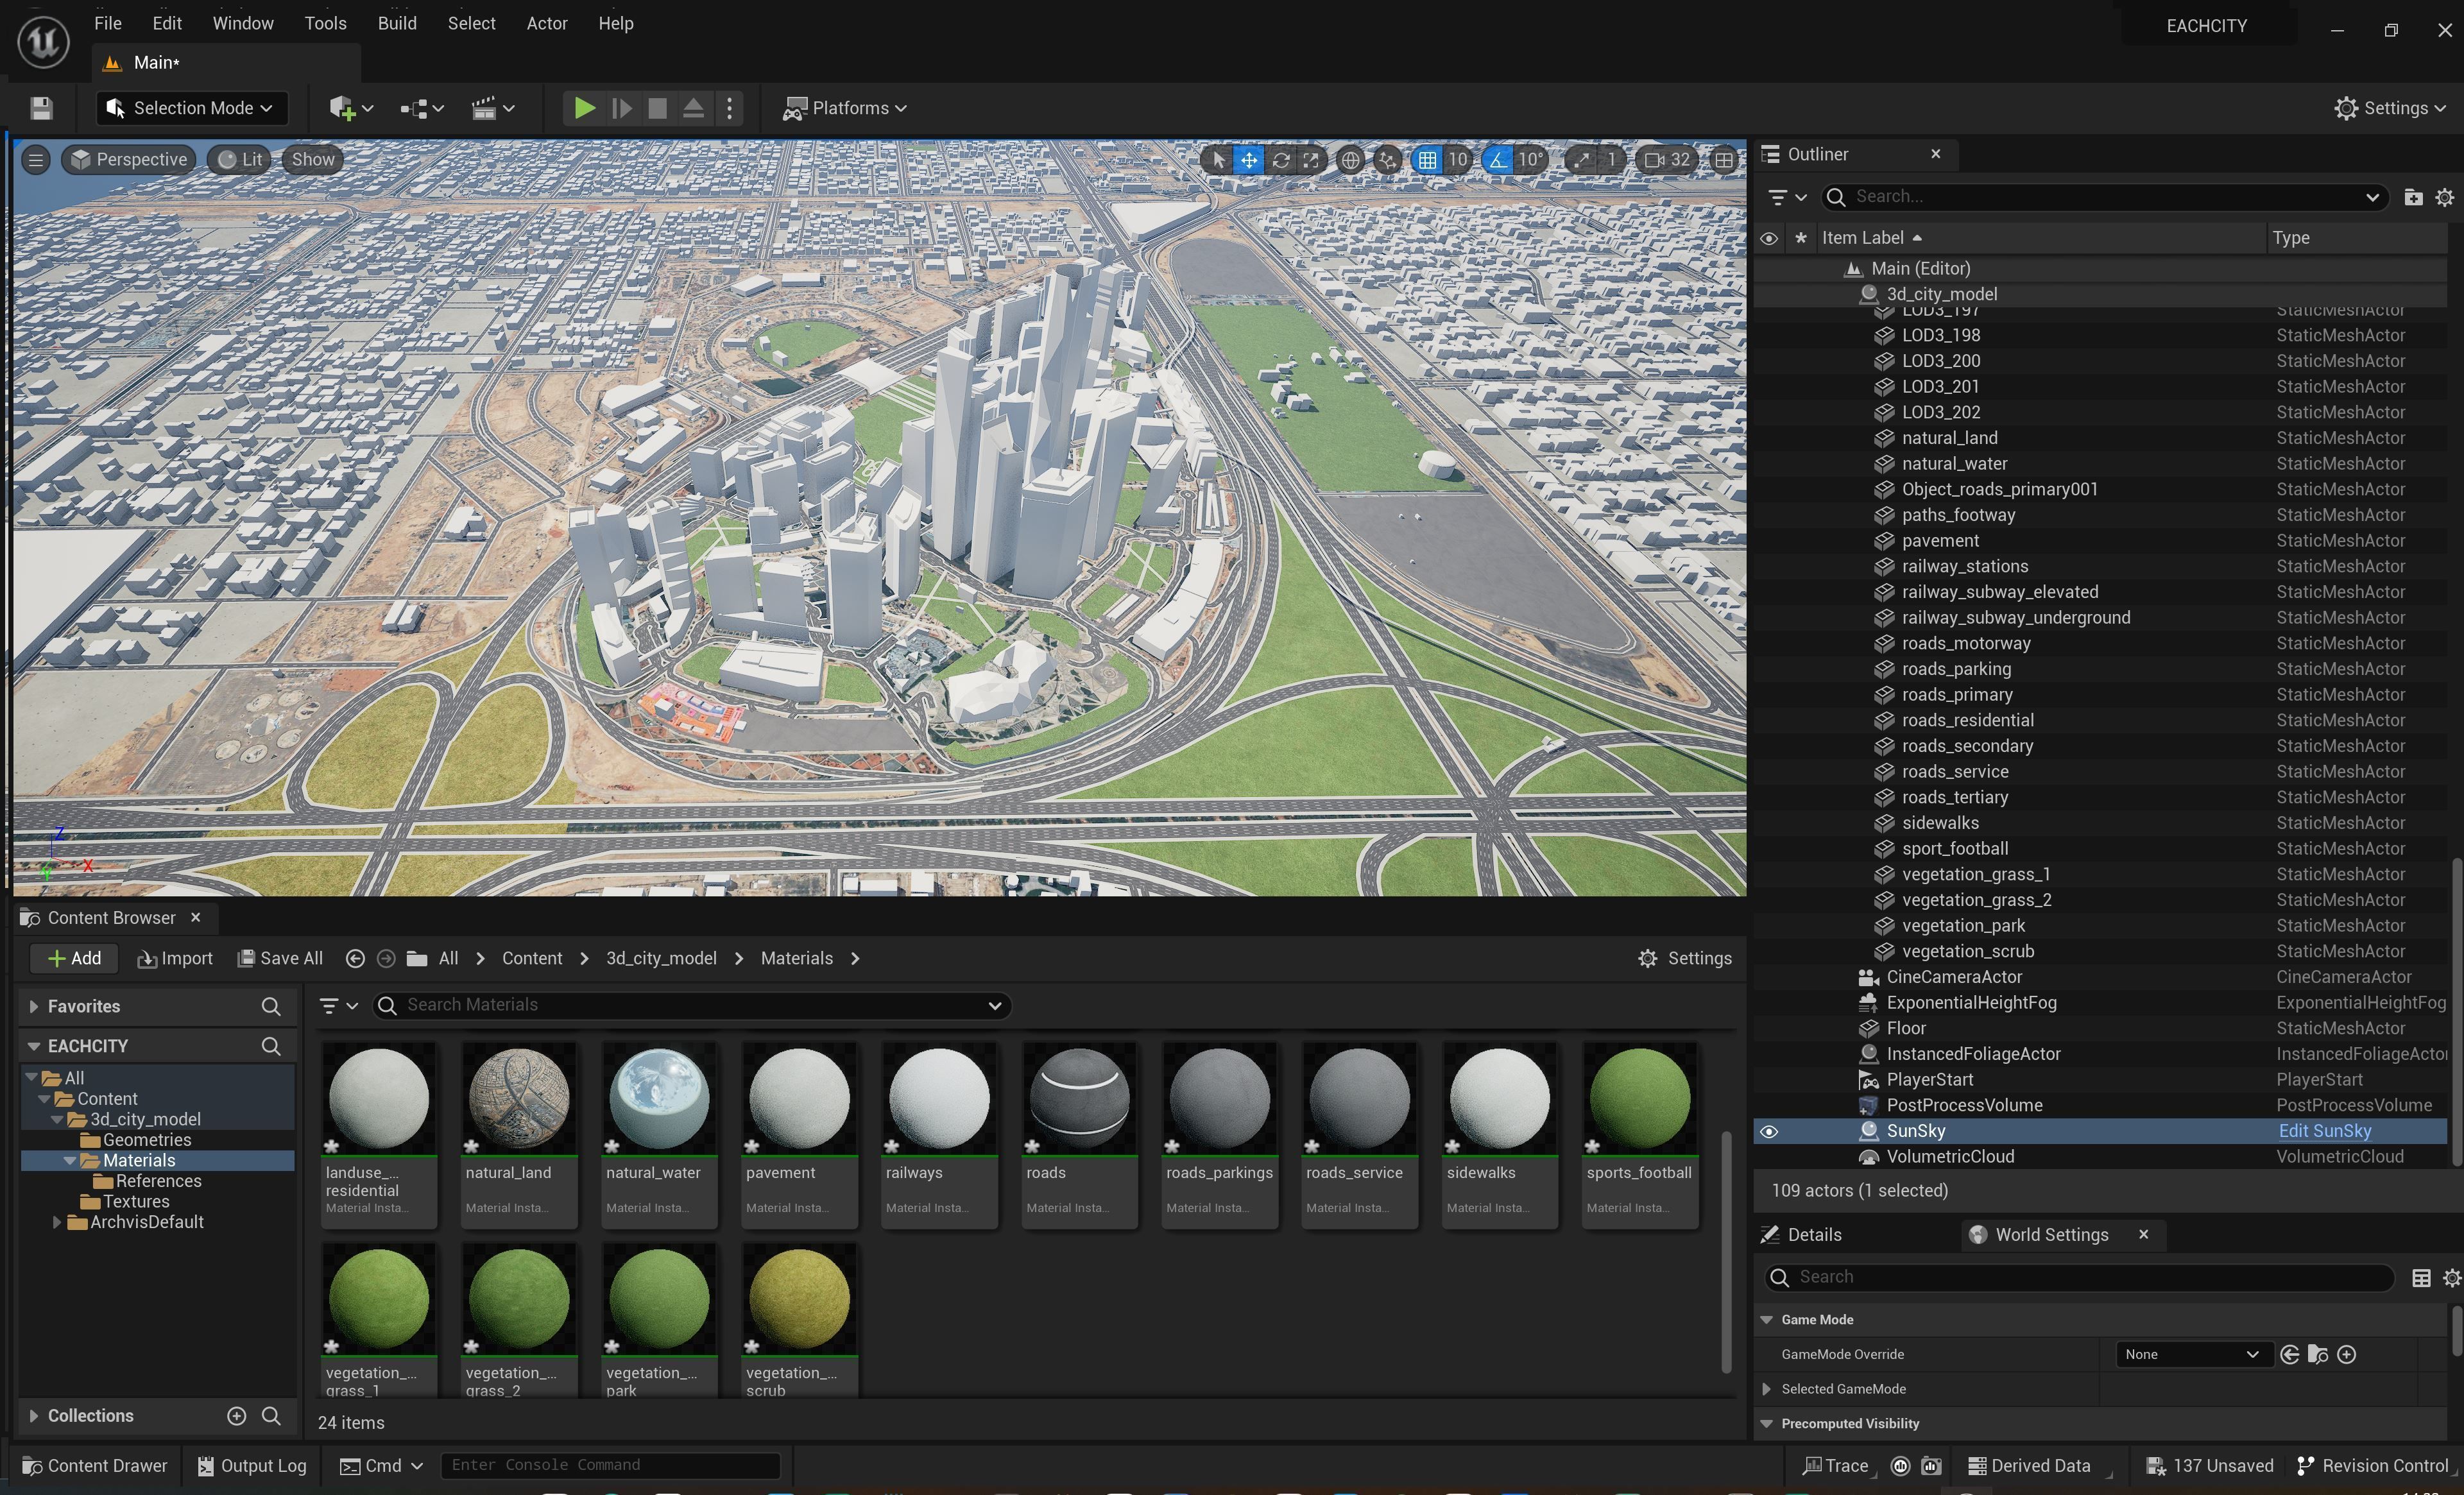
Task: Click Save All in Content Browser
Action: (280, 958)
